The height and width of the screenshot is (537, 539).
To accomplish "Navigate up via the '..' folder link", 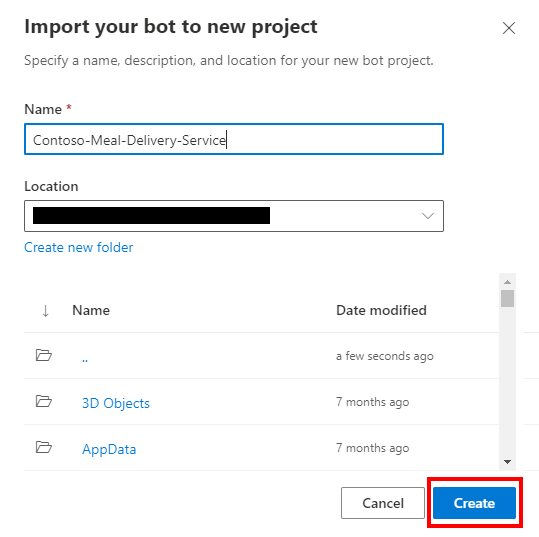I will click(85, 360).
